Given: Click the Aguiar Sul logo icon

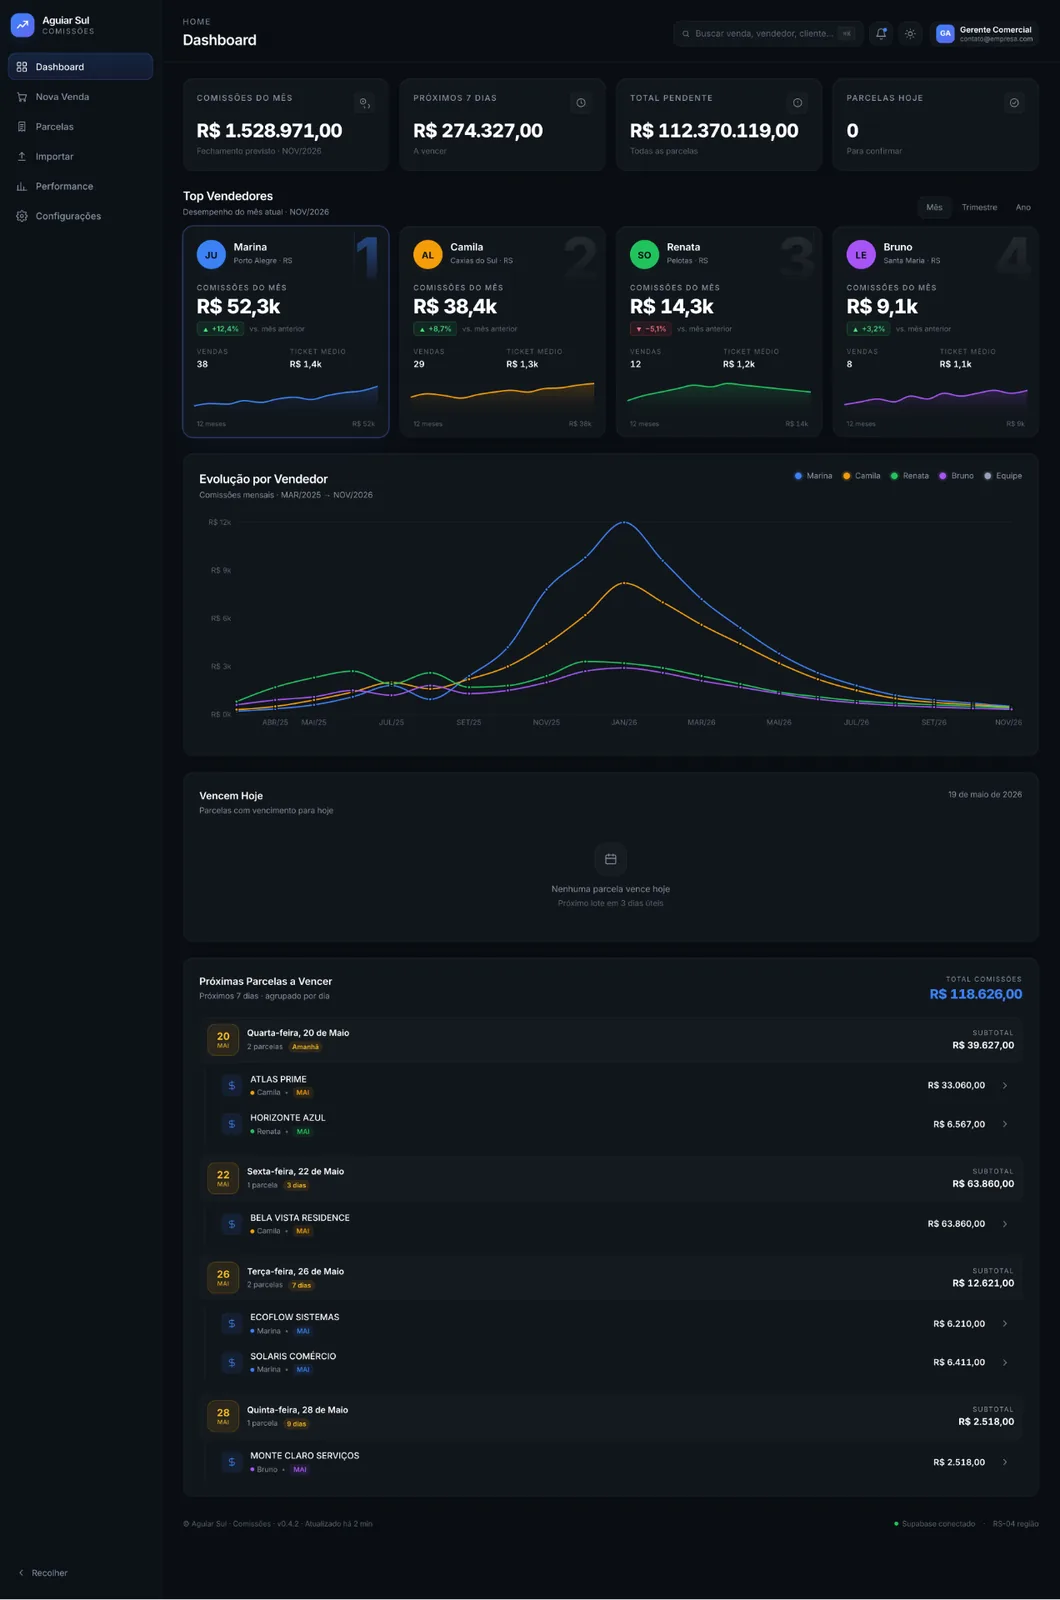Looking at the screenshot, I should [22, 25].
